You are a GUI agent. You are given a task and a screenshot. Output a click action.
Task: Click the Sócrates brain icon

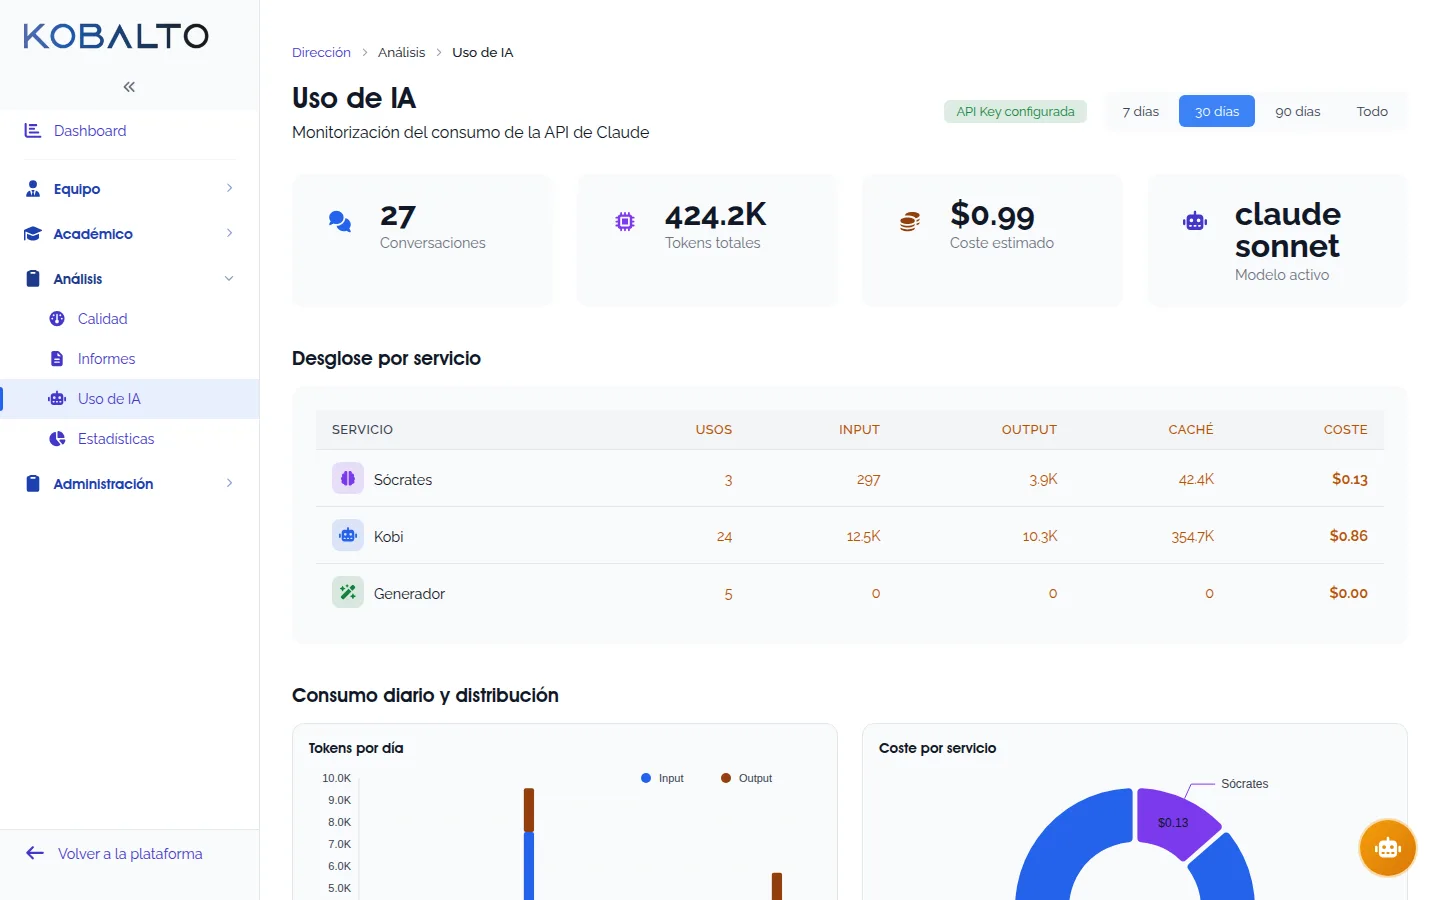(348, 479)
